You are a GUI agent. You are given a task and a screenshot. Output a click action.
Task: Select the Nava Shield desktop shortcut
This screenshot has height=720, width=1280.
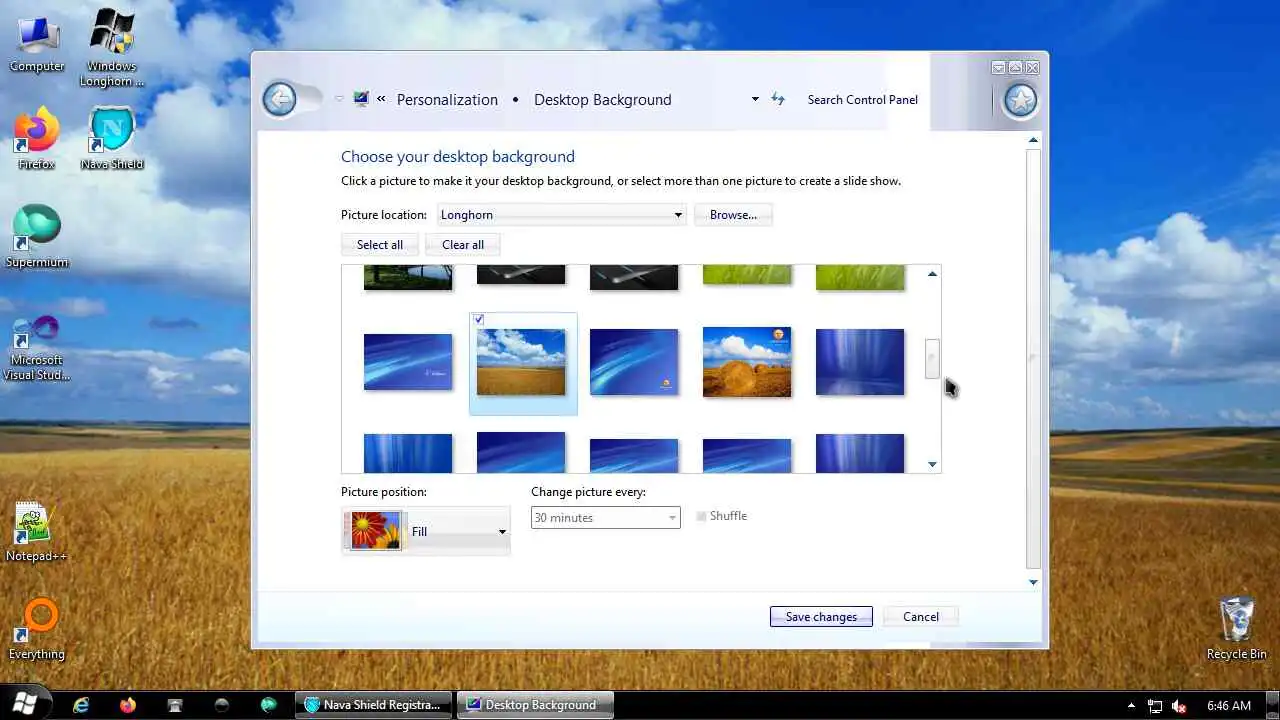tap(112, 138)
